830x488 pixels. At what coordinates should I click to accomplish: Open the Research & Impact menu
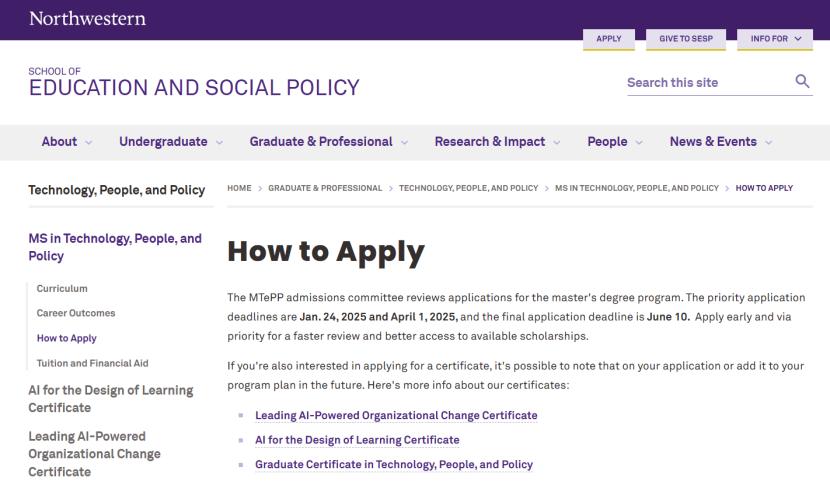[x=490, y=142]
